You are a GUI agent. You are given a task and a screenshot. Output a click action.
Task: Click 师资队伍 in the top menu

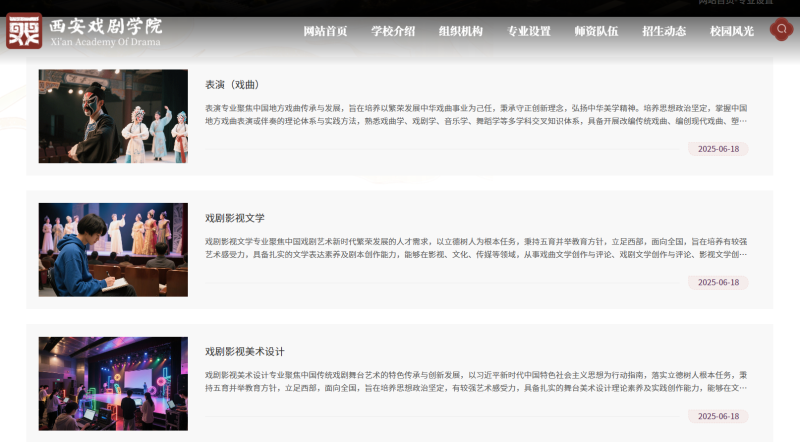tap(596, 31)
